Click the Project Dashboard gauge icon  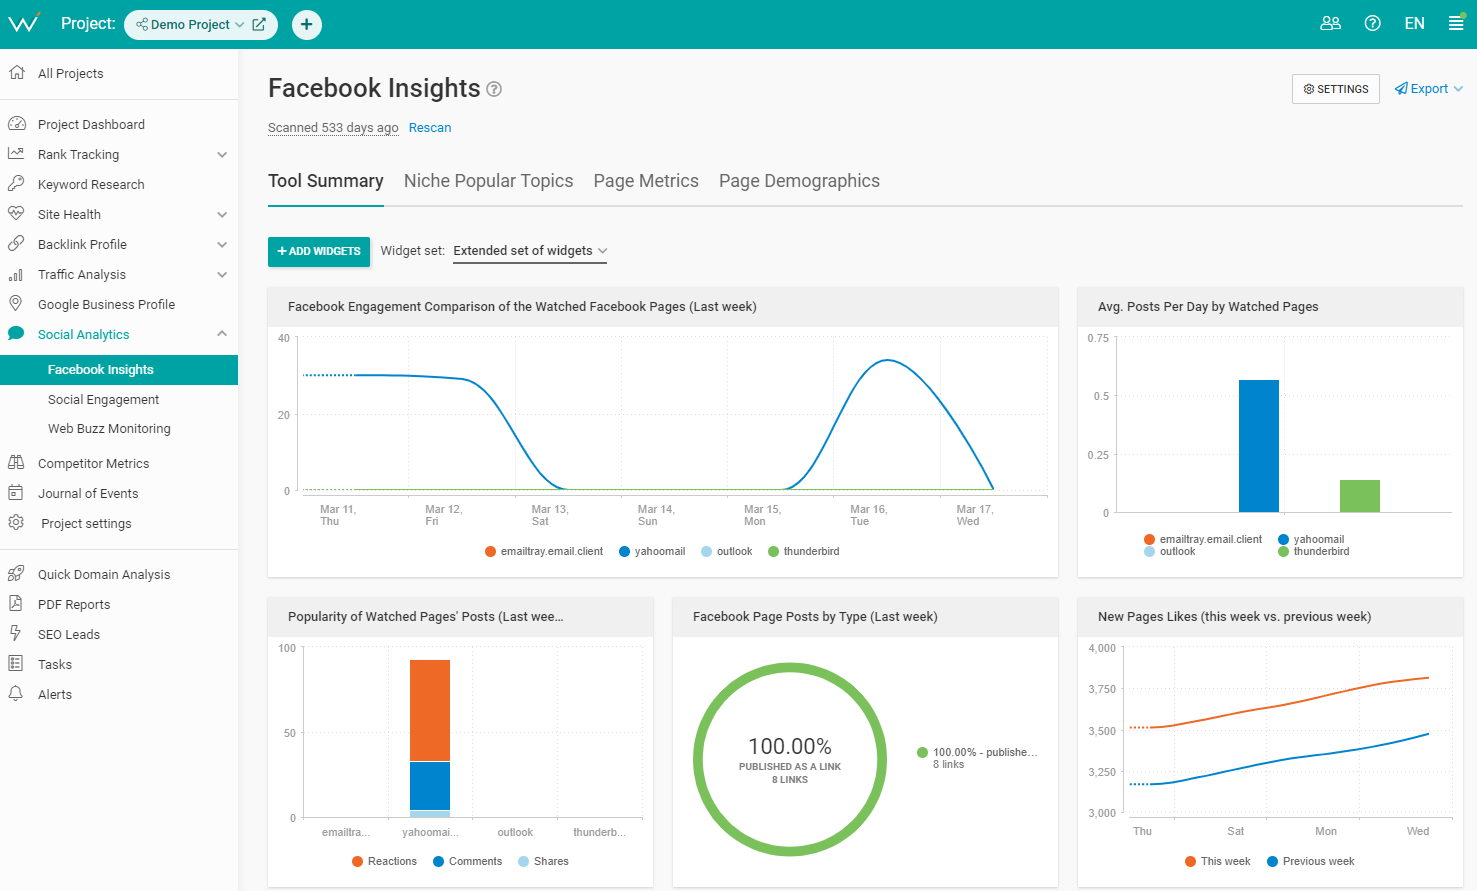(x=16, y=124)
